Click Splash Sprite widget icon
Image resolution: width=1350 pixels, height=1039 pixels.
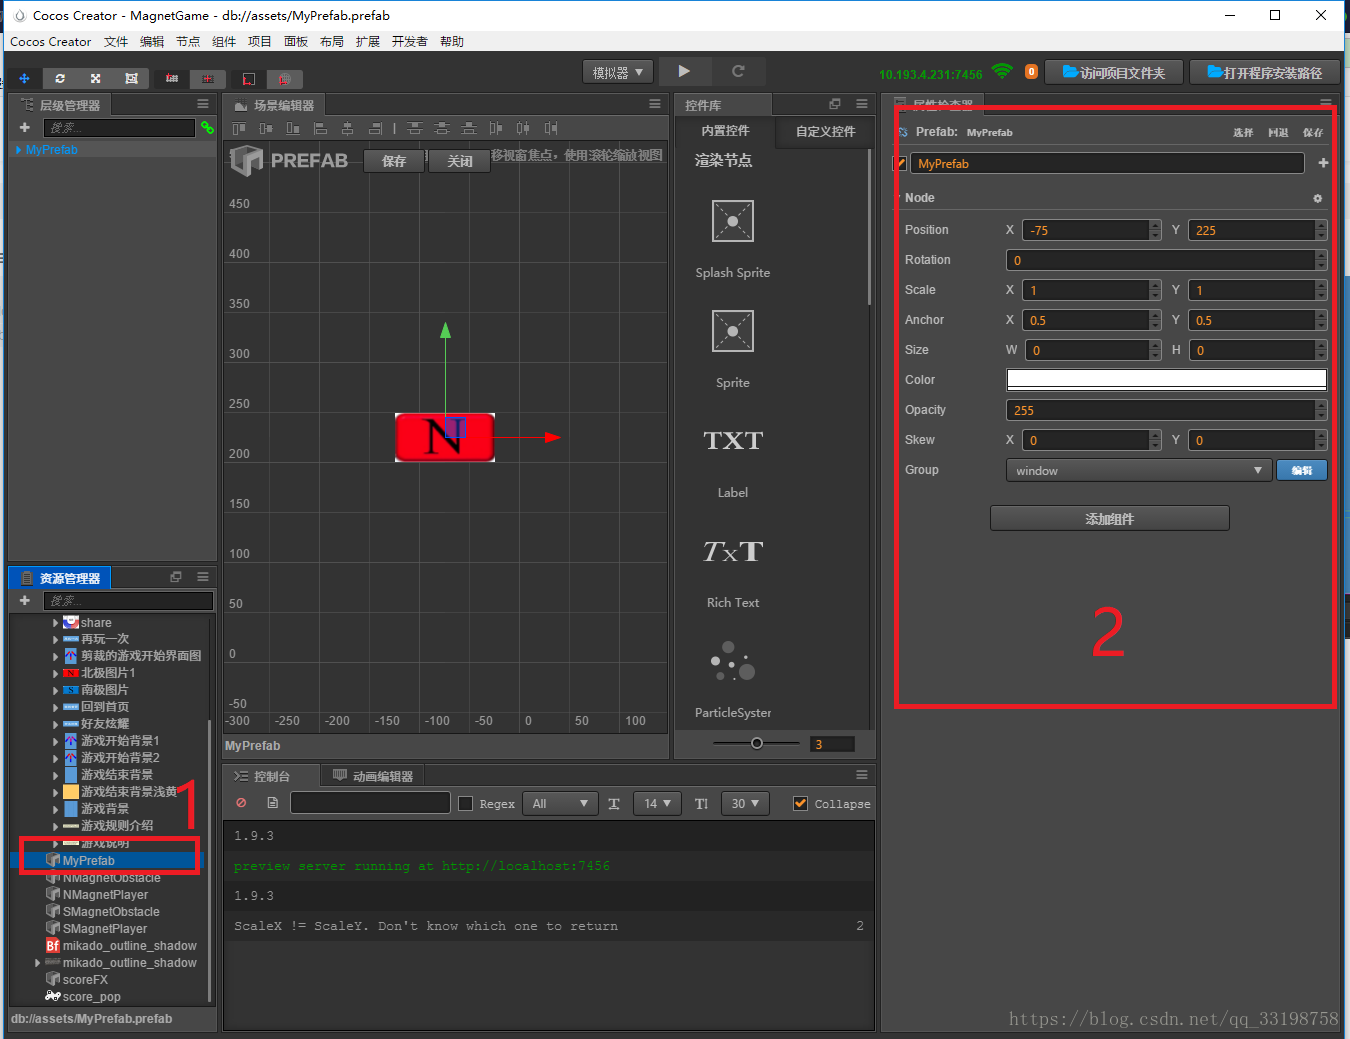tap(733, 221)
